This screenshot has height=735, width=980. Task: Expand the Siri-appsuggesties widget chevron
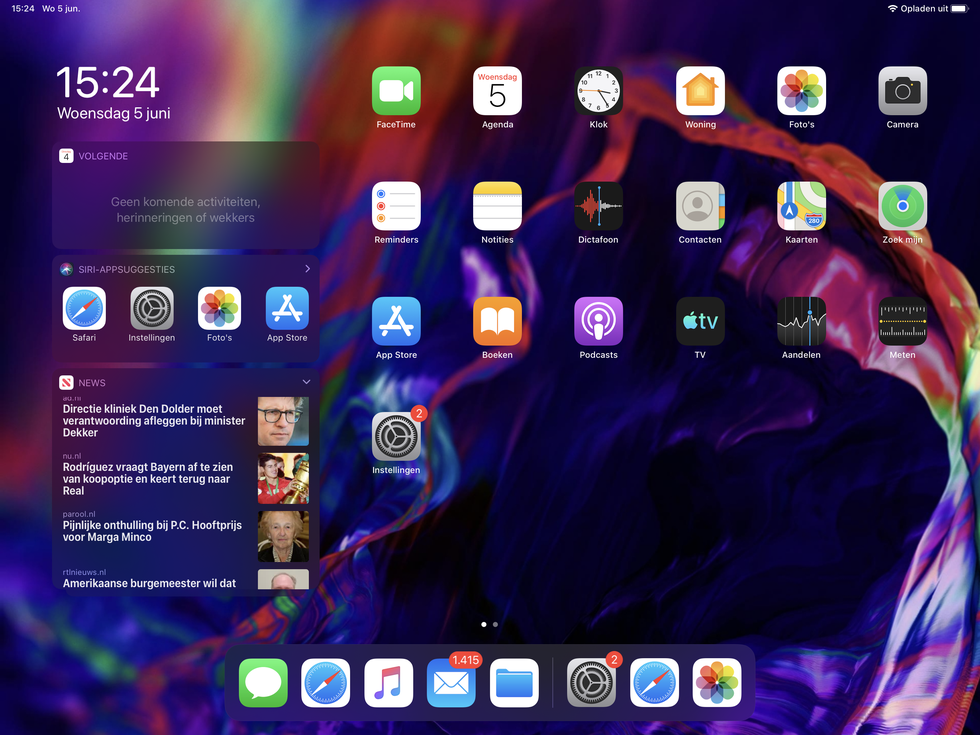click(x=308, y=269)
